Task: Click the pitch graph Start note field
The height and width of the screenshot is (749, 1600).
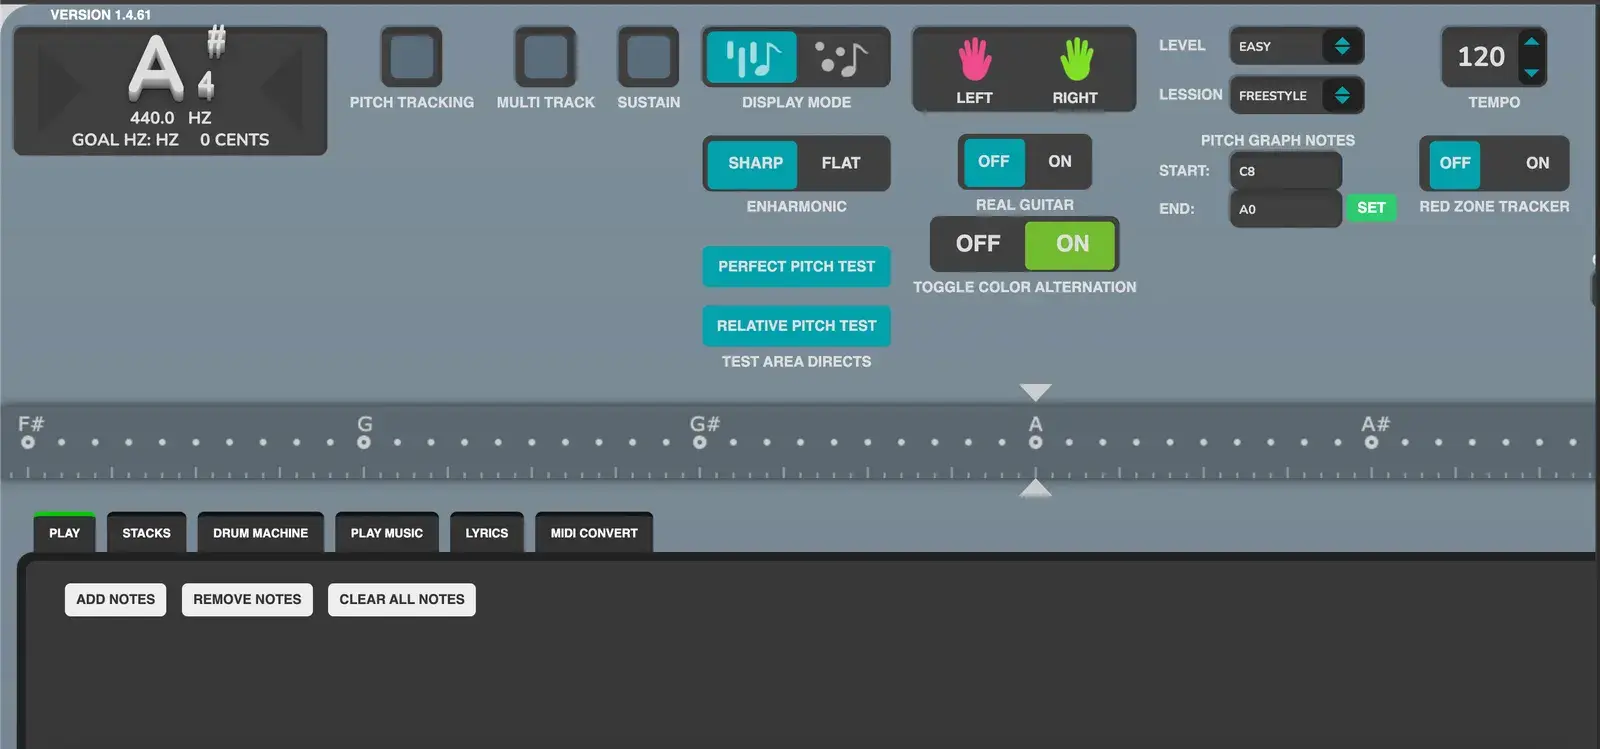Action: 1286,171
